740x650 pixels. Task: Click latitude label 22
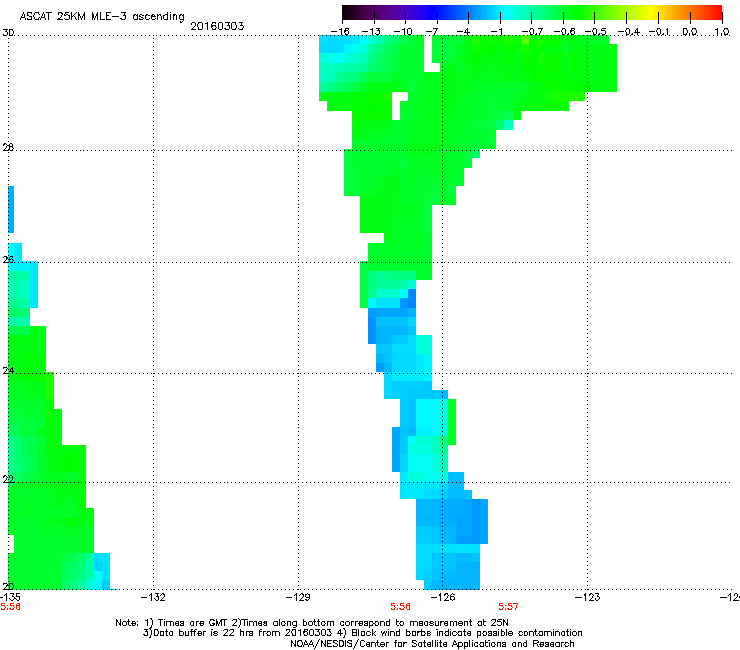click(x=8, y=479)
